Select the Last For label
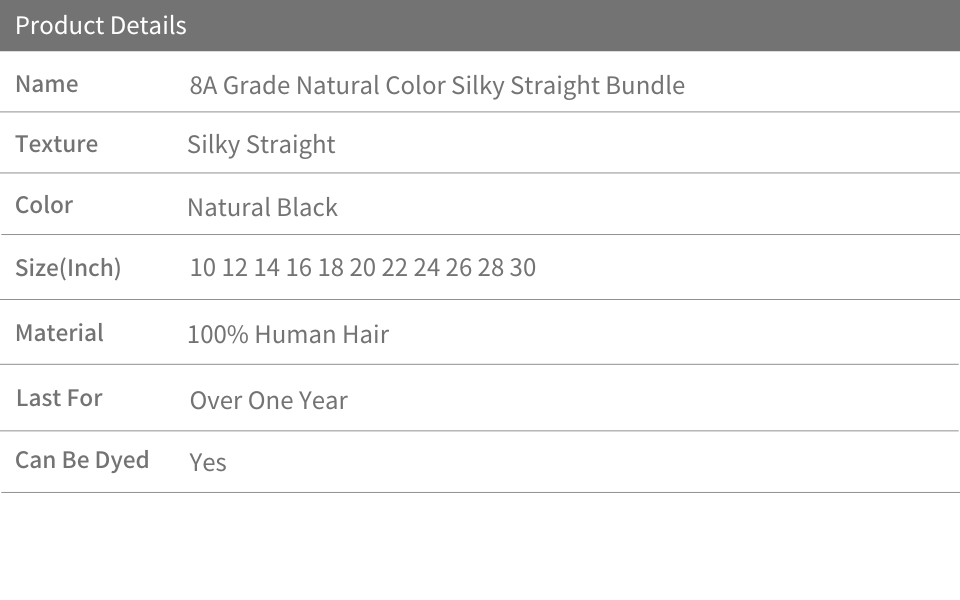This screenshot has width=960, height=600. pyautogui.click(x=59, y=398)
